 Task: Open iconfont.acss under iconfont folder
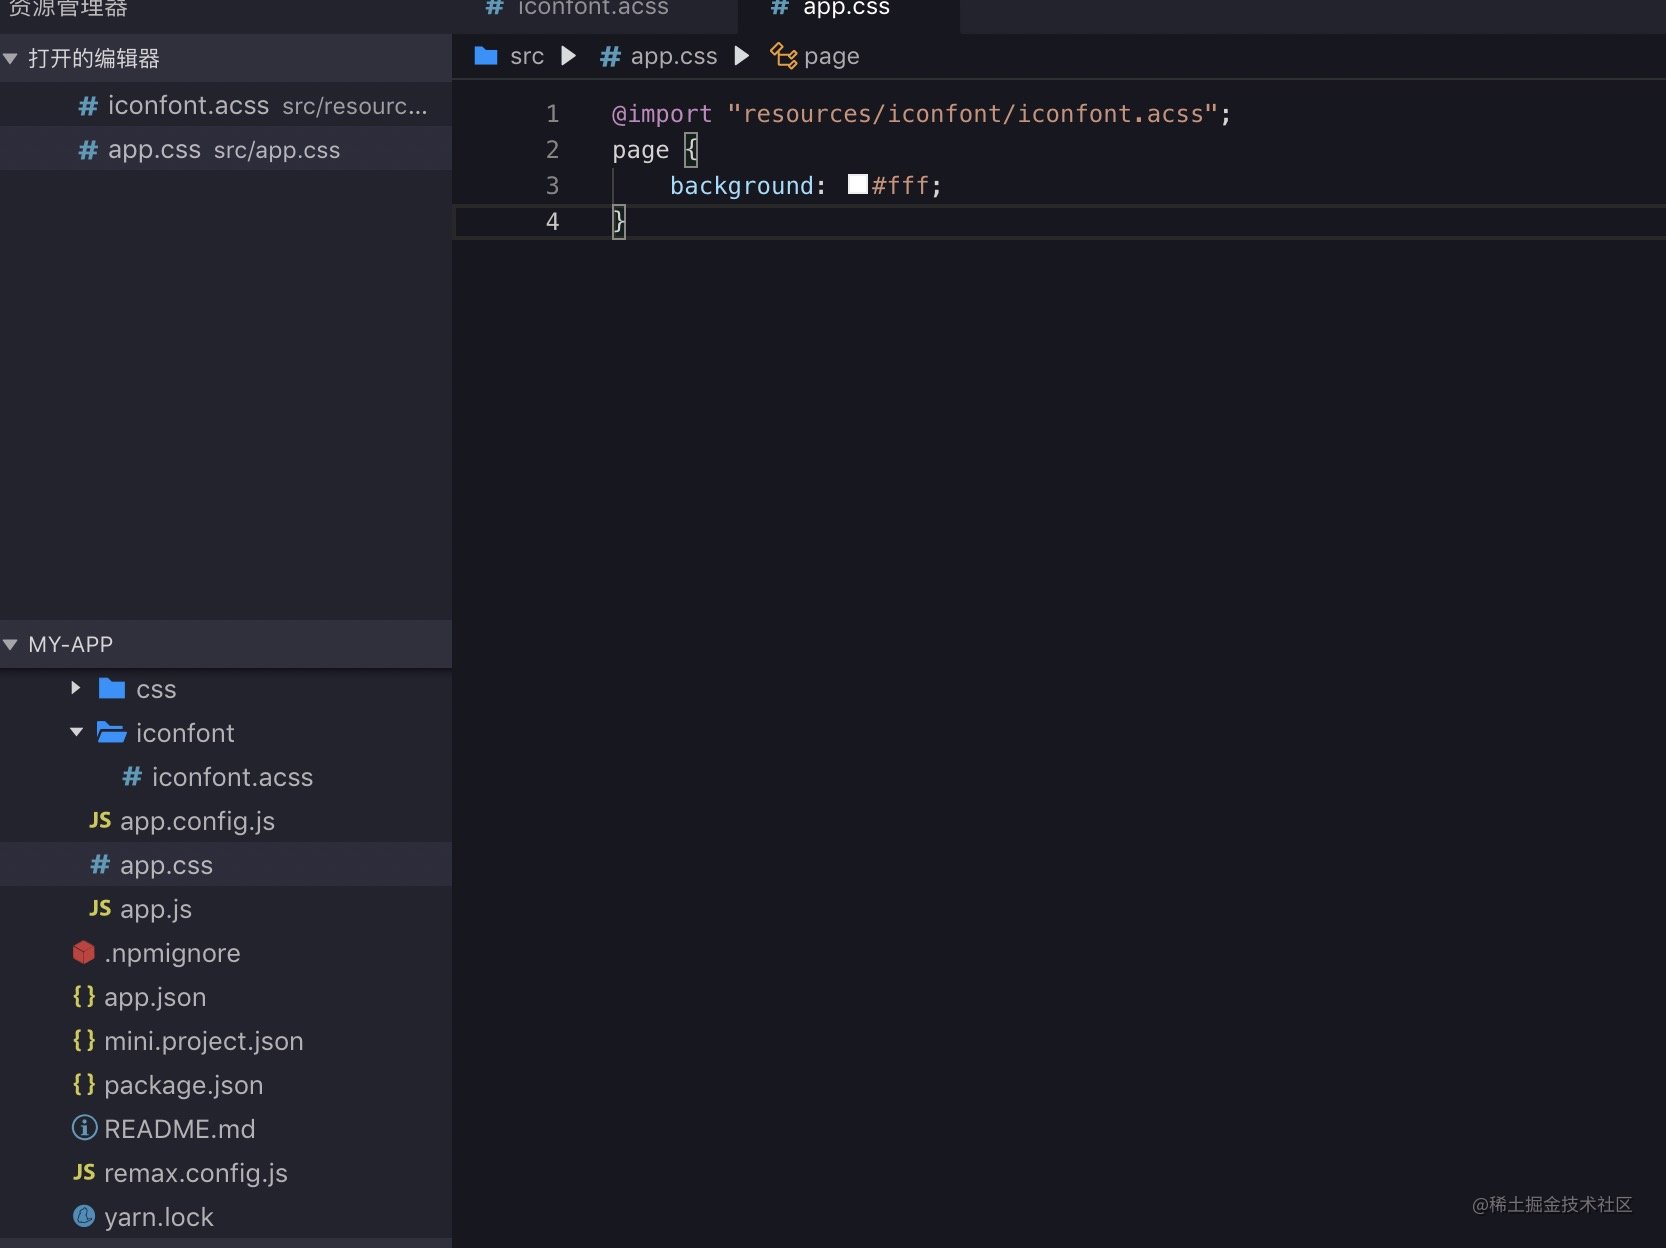(x=226, y=777)
